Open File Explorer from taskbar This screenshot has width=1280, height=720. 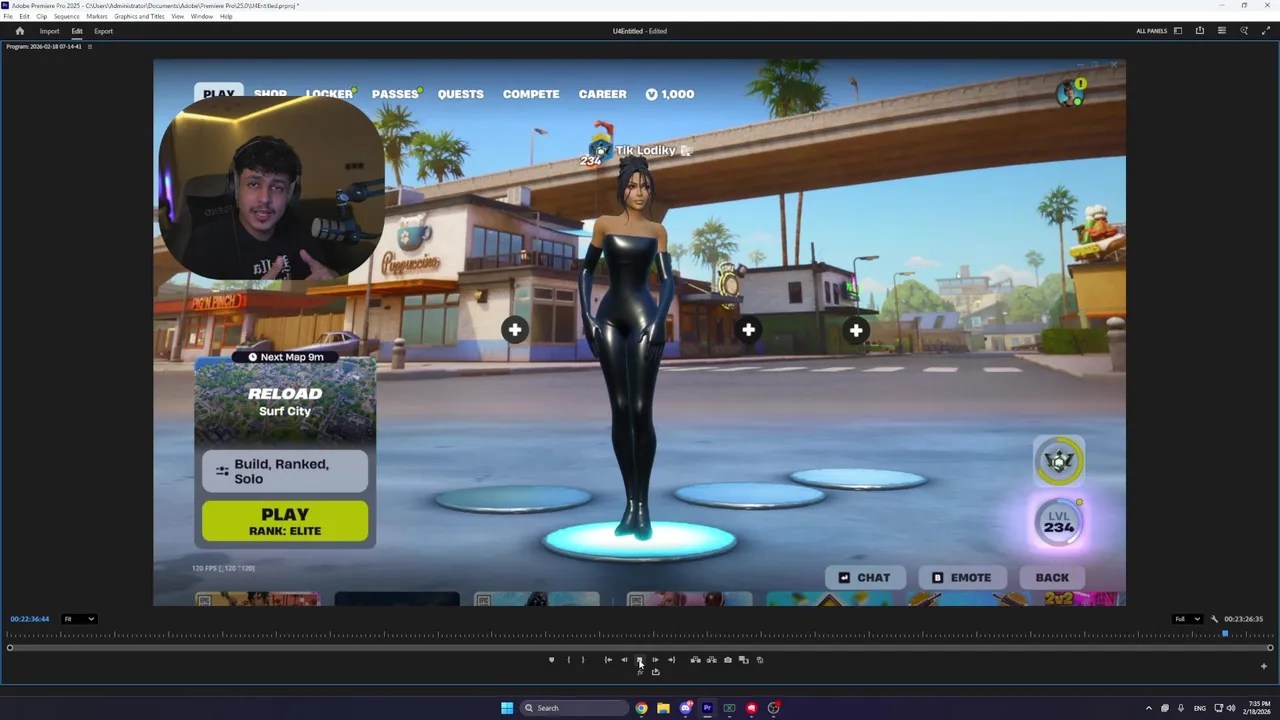pyautogui.click(x=663, y=708)
